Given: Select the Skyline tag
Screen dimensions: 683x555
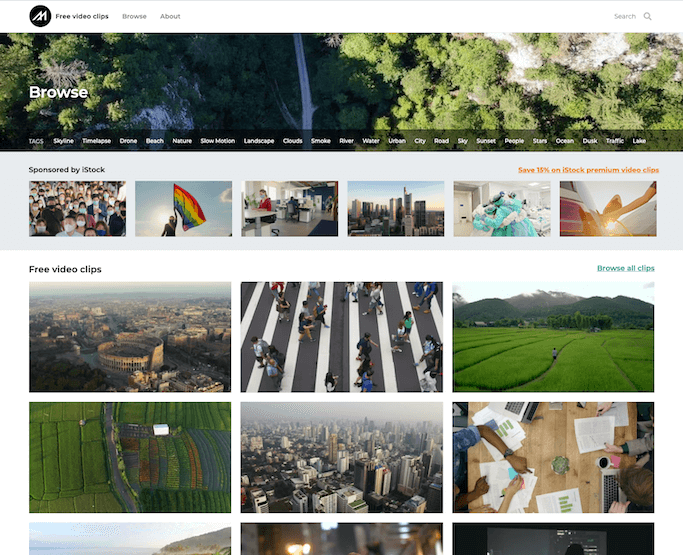Looking at the screenshot, I should 64,141.
